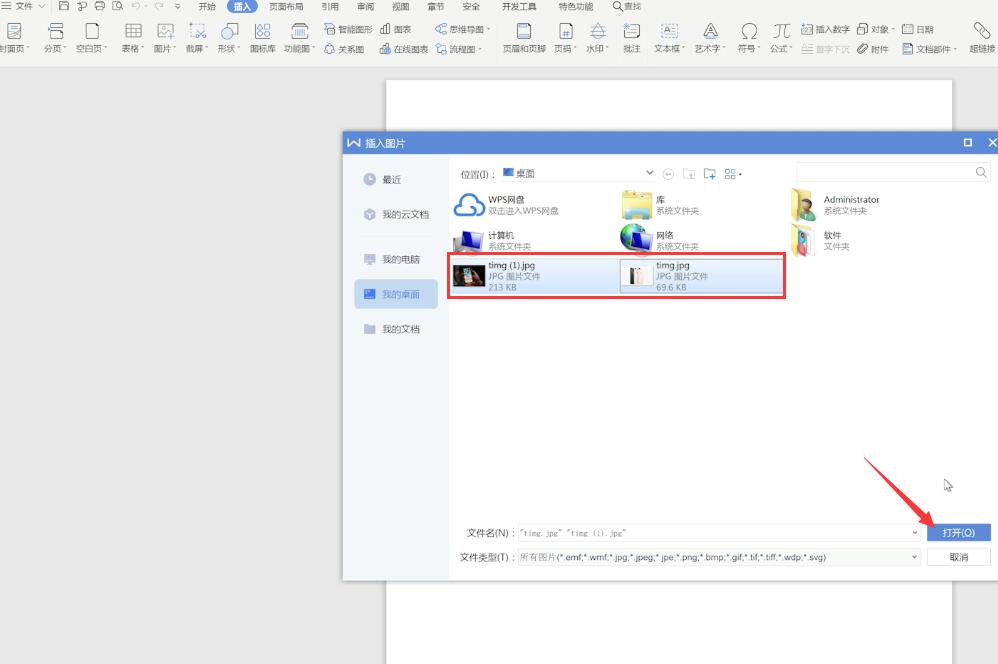Click the save icon in quick access toolbar
998x664 pixels.
coord(64,6)
